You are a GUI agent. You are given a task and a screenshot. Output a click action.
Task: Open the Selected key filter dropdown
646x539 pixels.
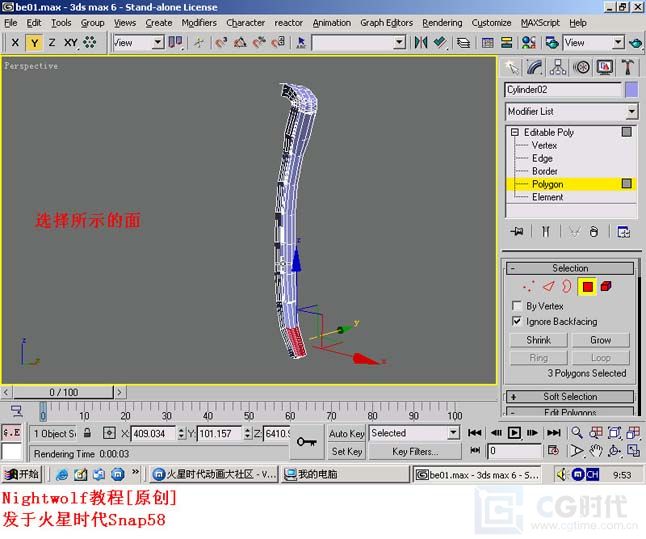pyautogui.click(x=414, y=433)
